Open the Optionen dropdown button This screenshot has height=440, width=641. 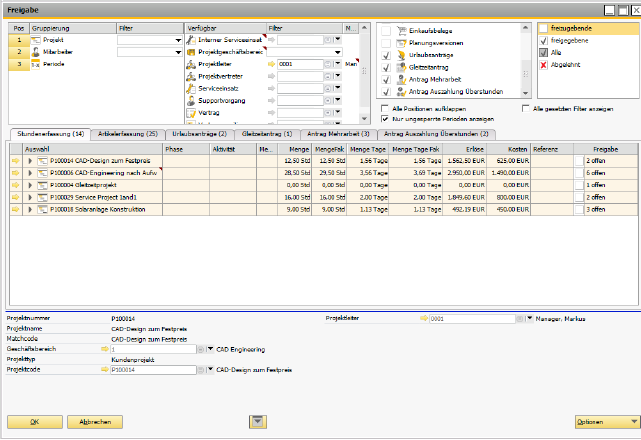click(x=607, y=422)
